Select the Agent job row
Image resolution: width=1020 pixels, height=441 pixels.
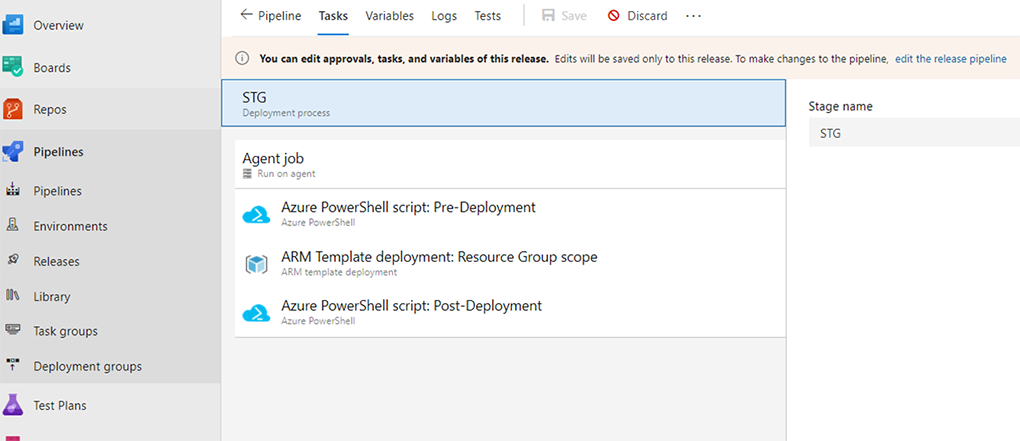tap(510, 165)
